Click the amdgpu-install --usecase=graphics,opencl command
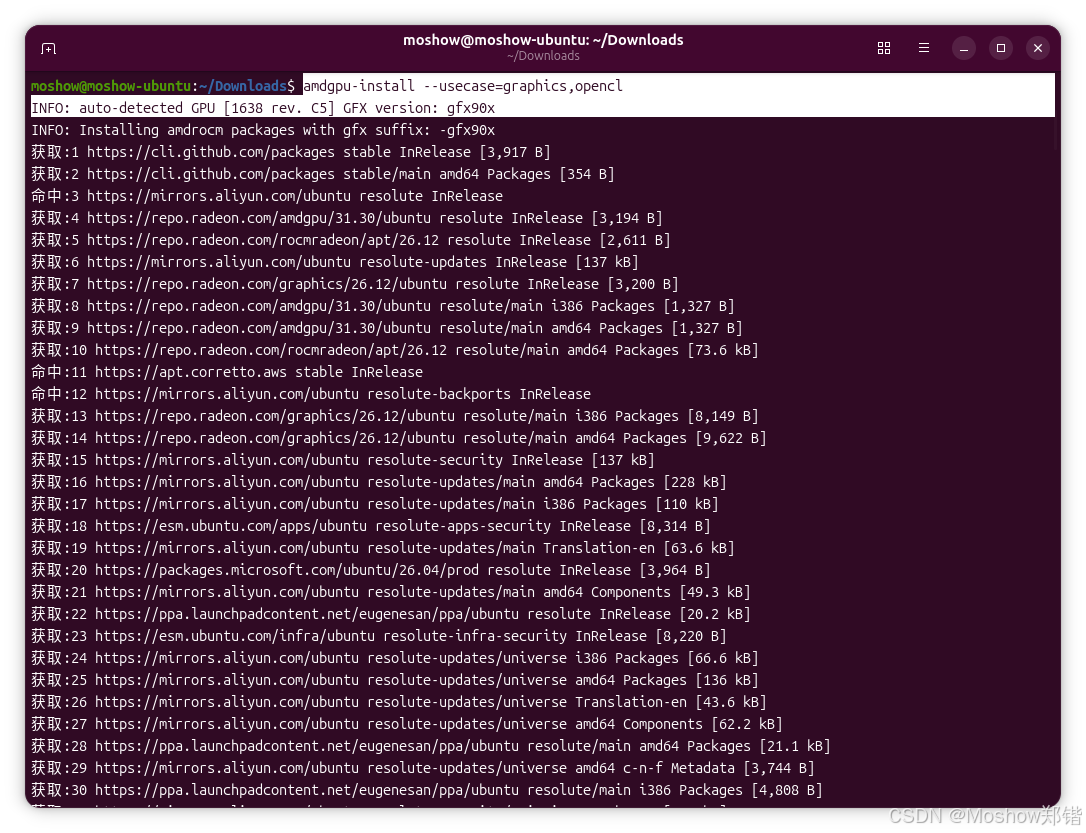The height and width of the screenshot is (833, 1086). click(463, 86)
